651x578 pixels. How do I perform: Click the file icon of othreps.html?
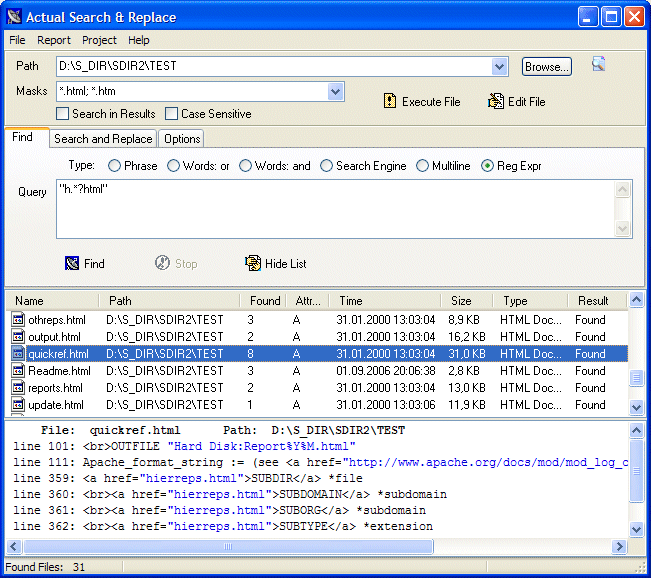click(x=18, y=319)
